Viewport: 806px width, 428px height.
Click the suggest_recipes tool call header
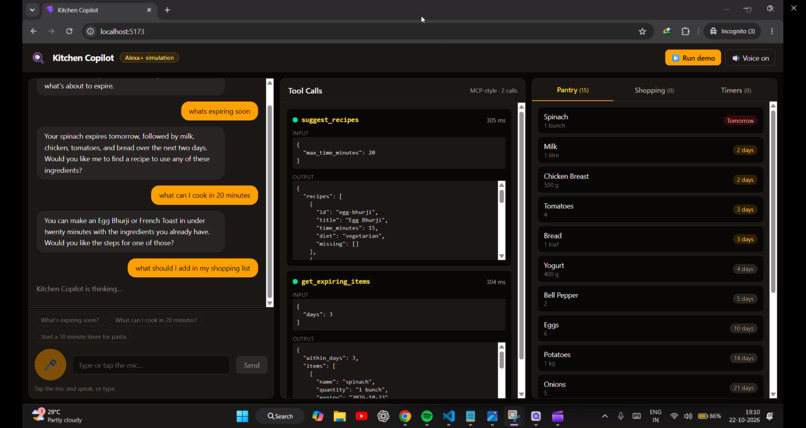coord(398,120)
